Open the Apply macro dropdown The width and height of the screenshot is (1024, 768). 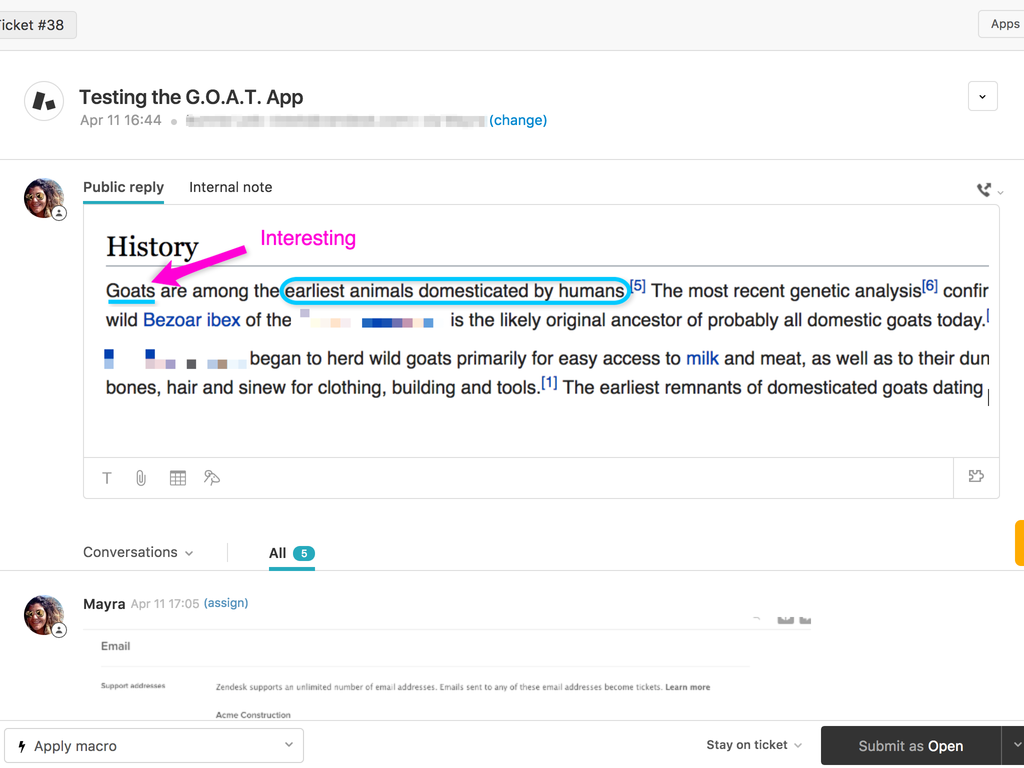[x=154, y=746]
